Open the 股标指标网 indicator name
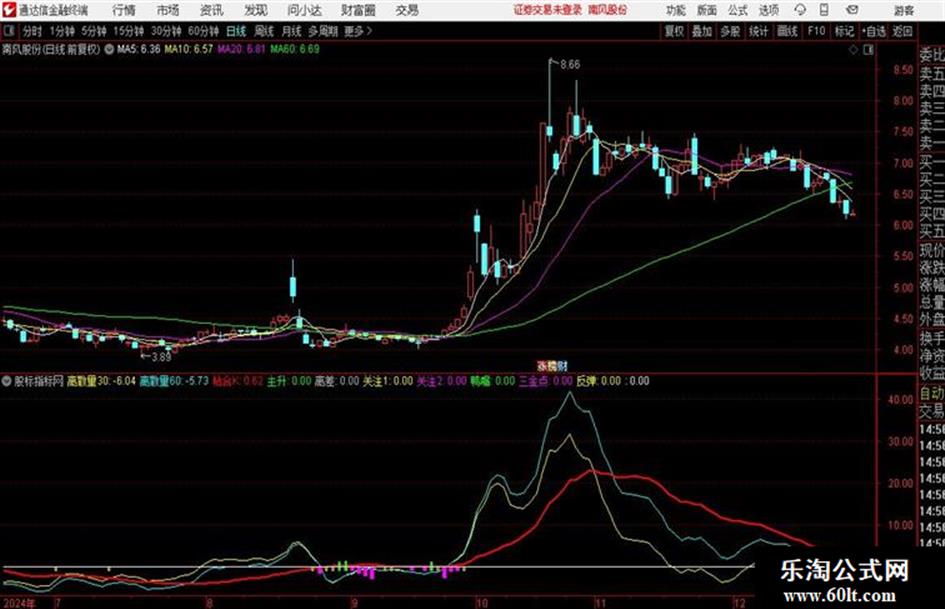 click(39, 381)
